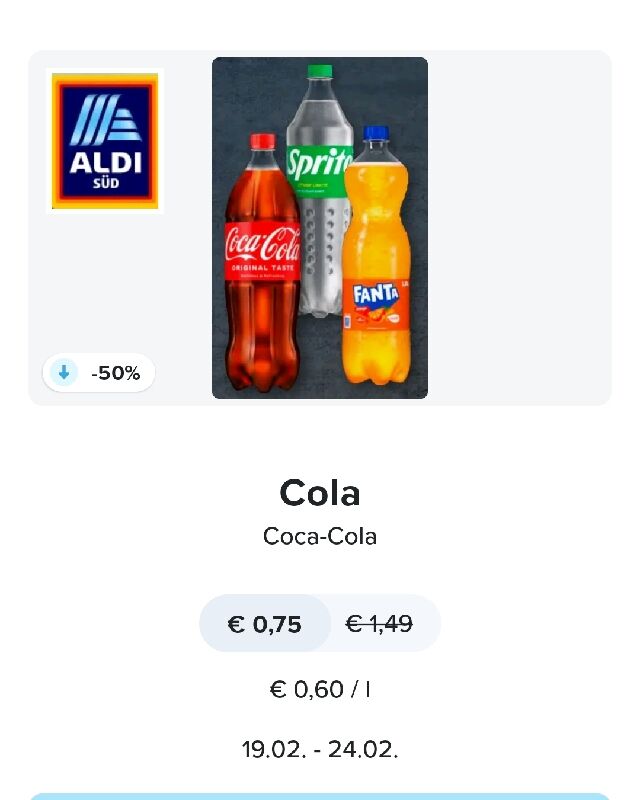Open the Cola product title
Screen dimensions: 640x800
[x=320, y=493]
